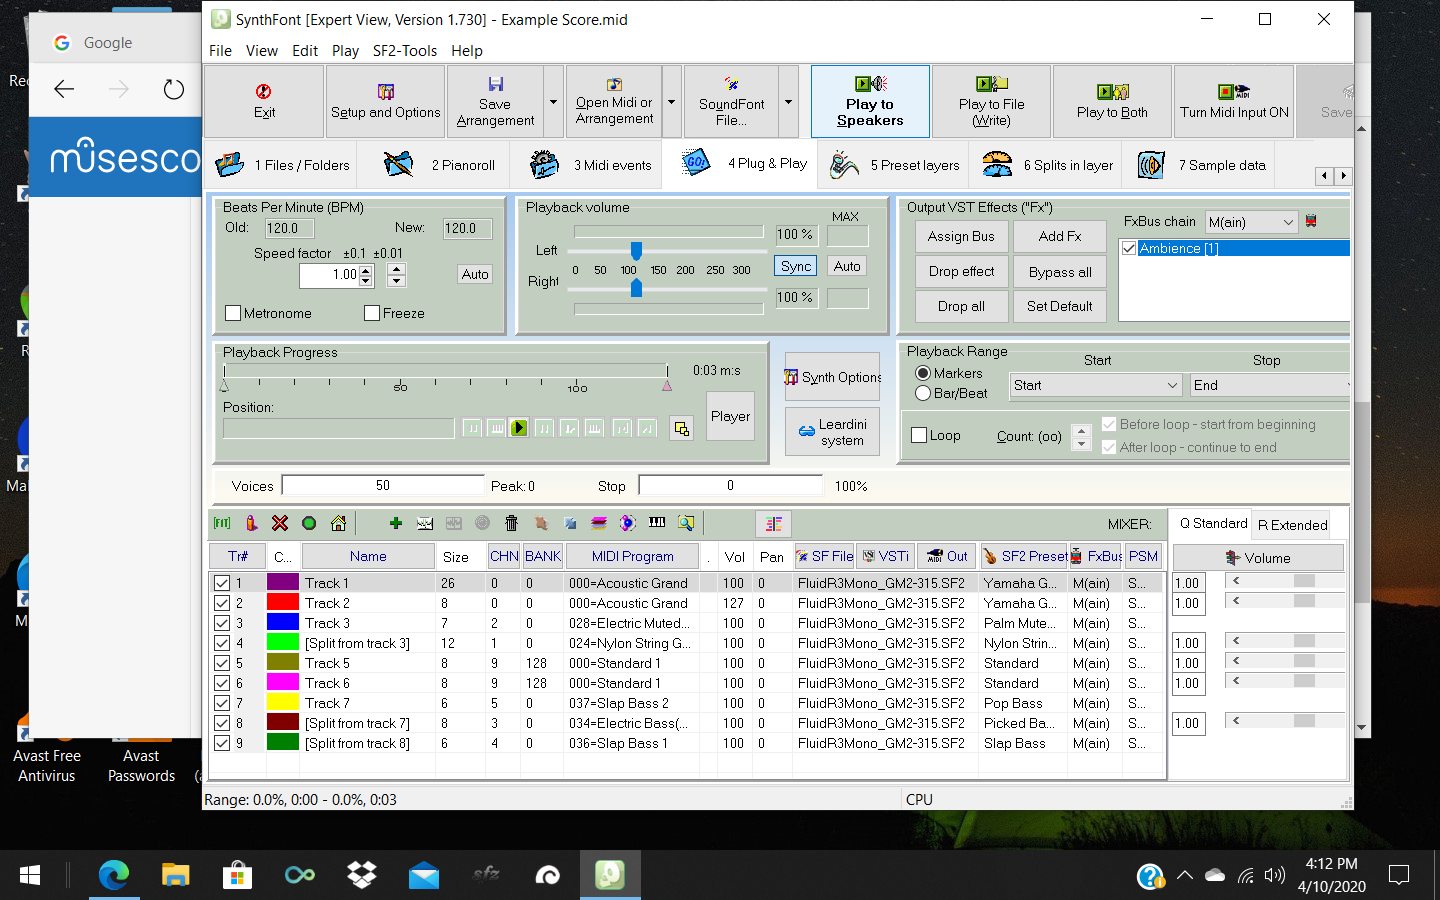The width and height of the screenshot is (1440, 900).
Task: Click the Sync volume button
Action: [796, 266]
